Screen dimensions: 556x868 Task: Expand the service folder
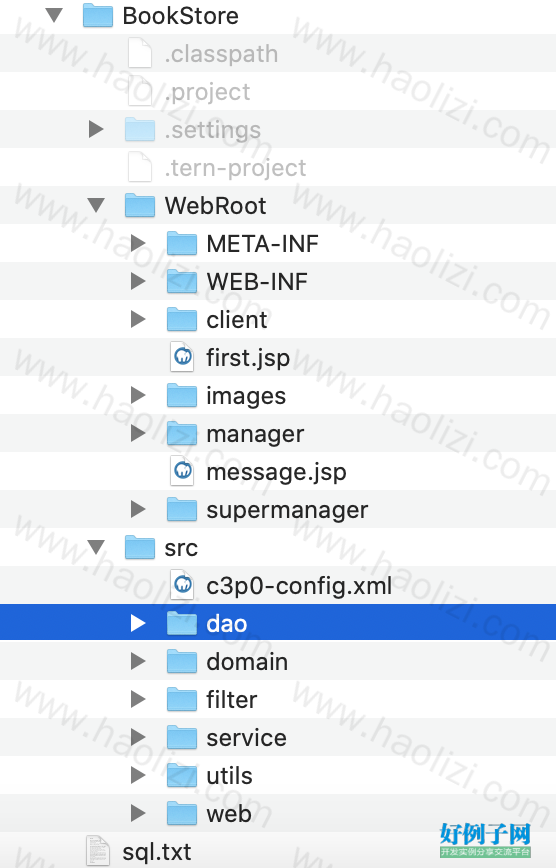click(x=138, y=737)
